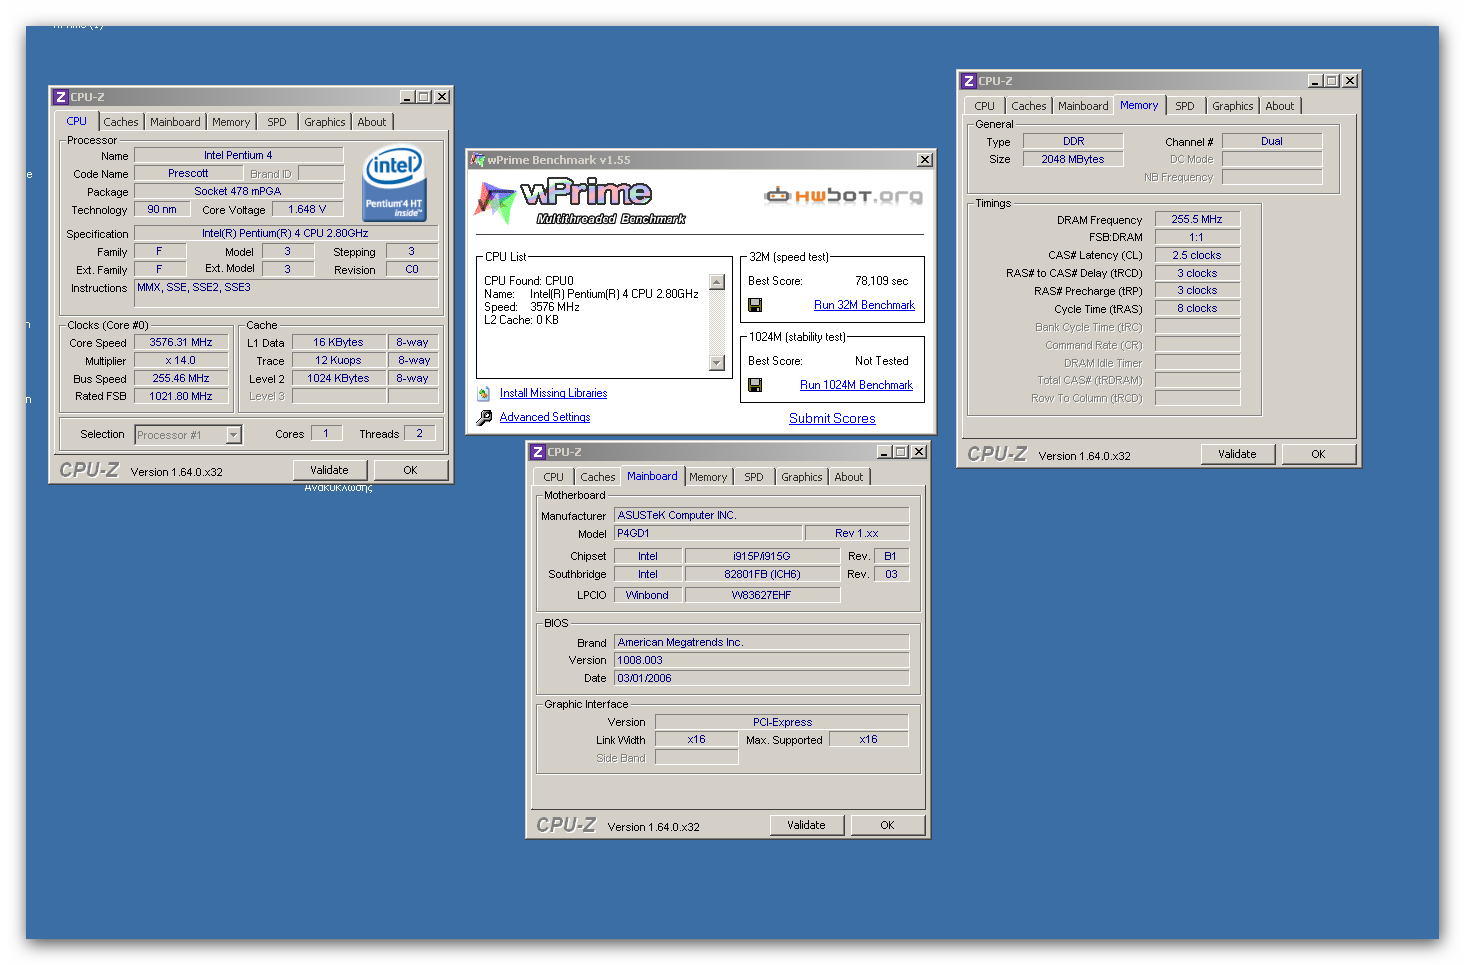Open Memory tab in Mainboard window
Image resolution: width=1465 pixels, height=965 pixels.
coord(708,477)
